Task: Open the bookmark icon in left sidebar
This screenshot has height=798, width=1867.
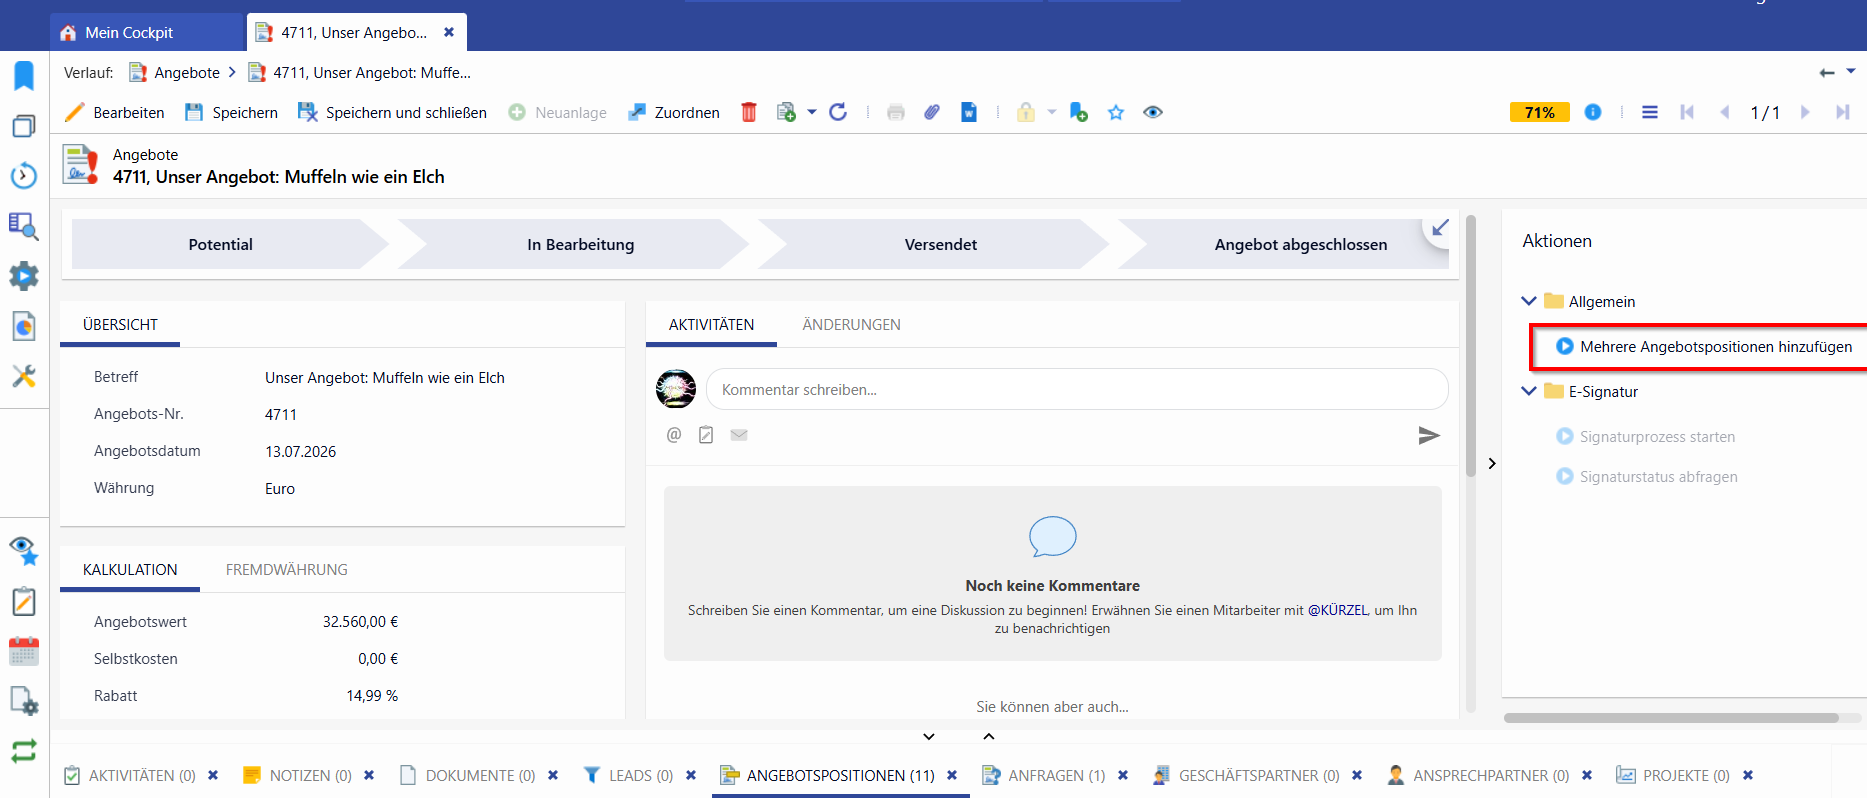Action: tap(24, 75)
